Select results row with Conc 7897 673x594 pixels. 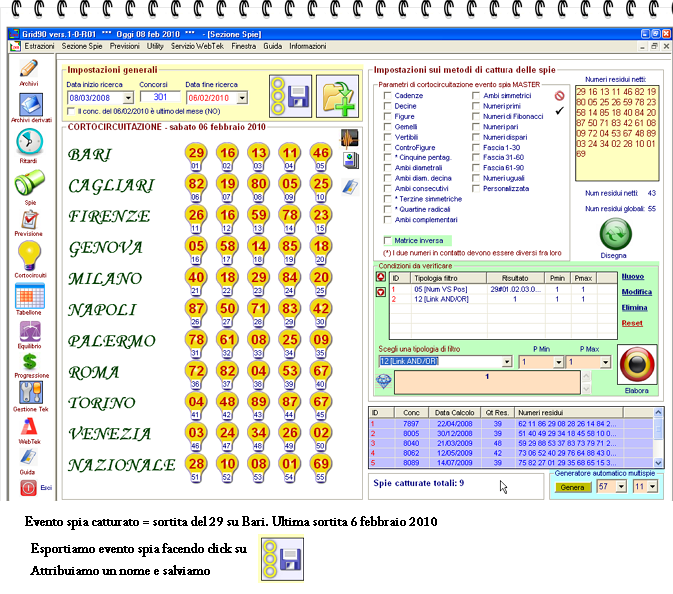pyautogui.click(x=511, y=424)
